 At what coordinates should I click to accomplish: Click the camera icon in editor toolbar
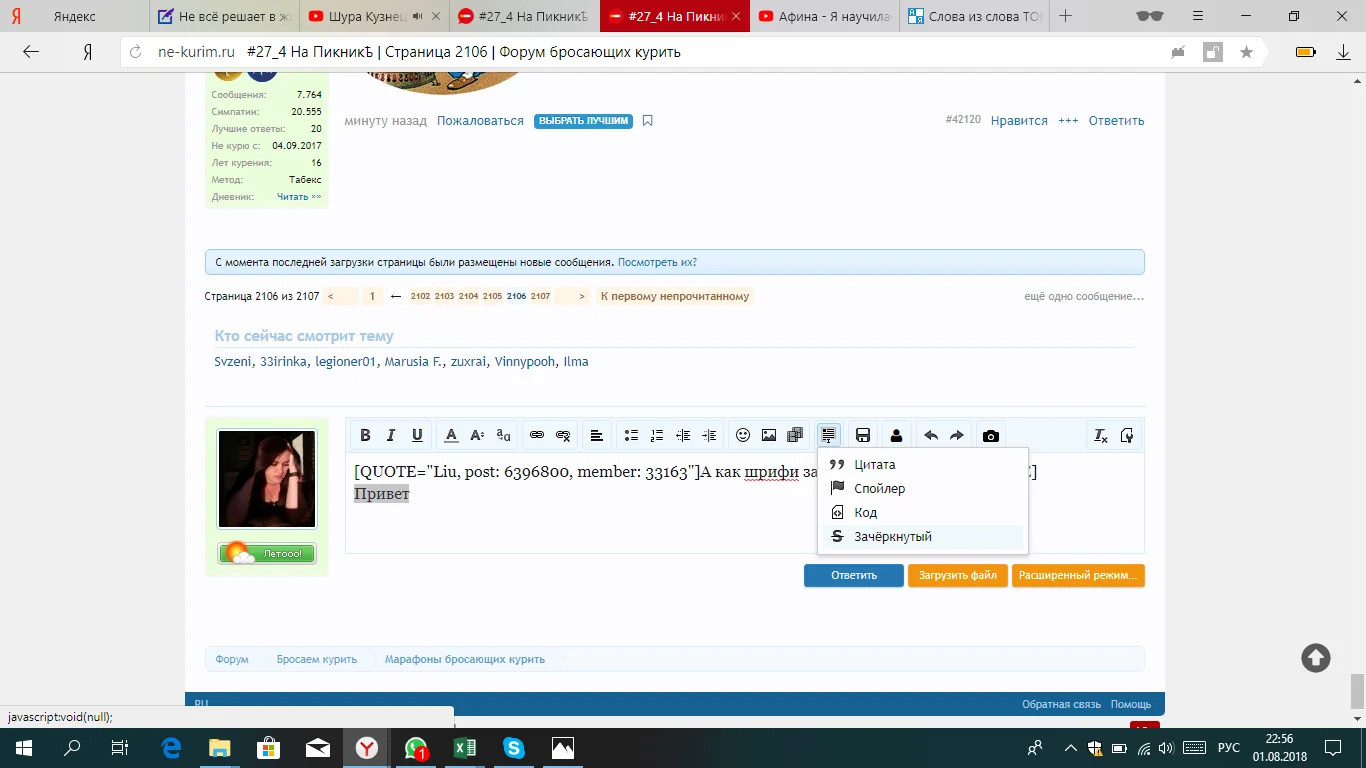click(991, 435)
